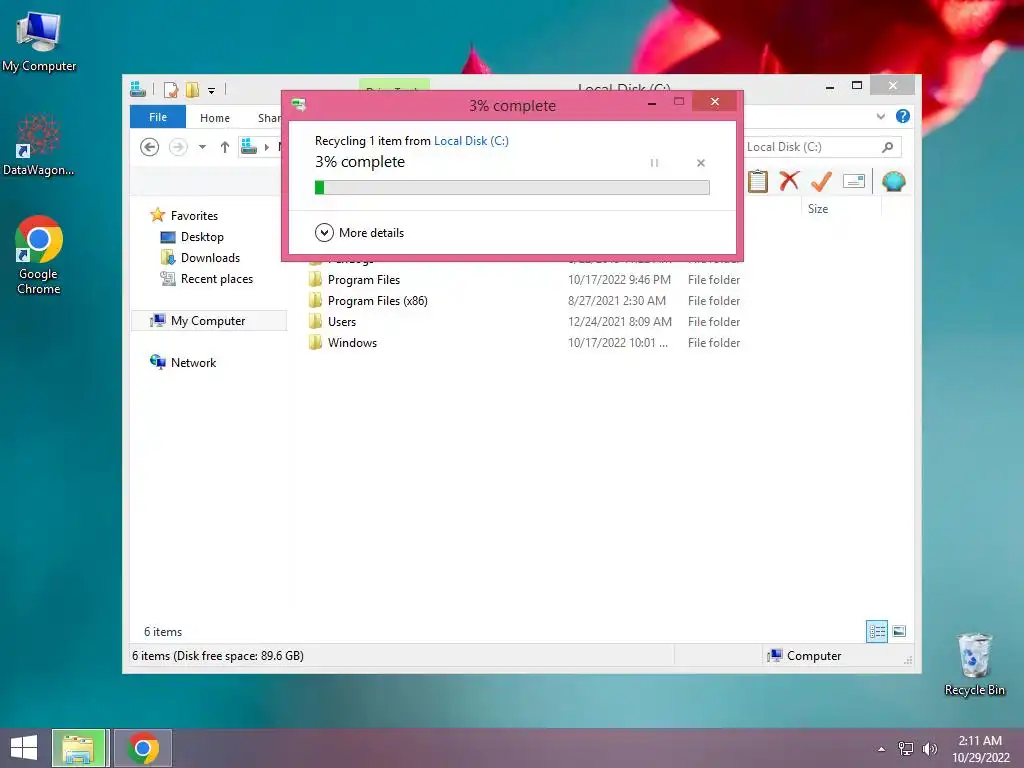The width and height of the screenshot is (1024, 768).
Task: Open the recent locations dropdown arrow
Action: [202, 147]
